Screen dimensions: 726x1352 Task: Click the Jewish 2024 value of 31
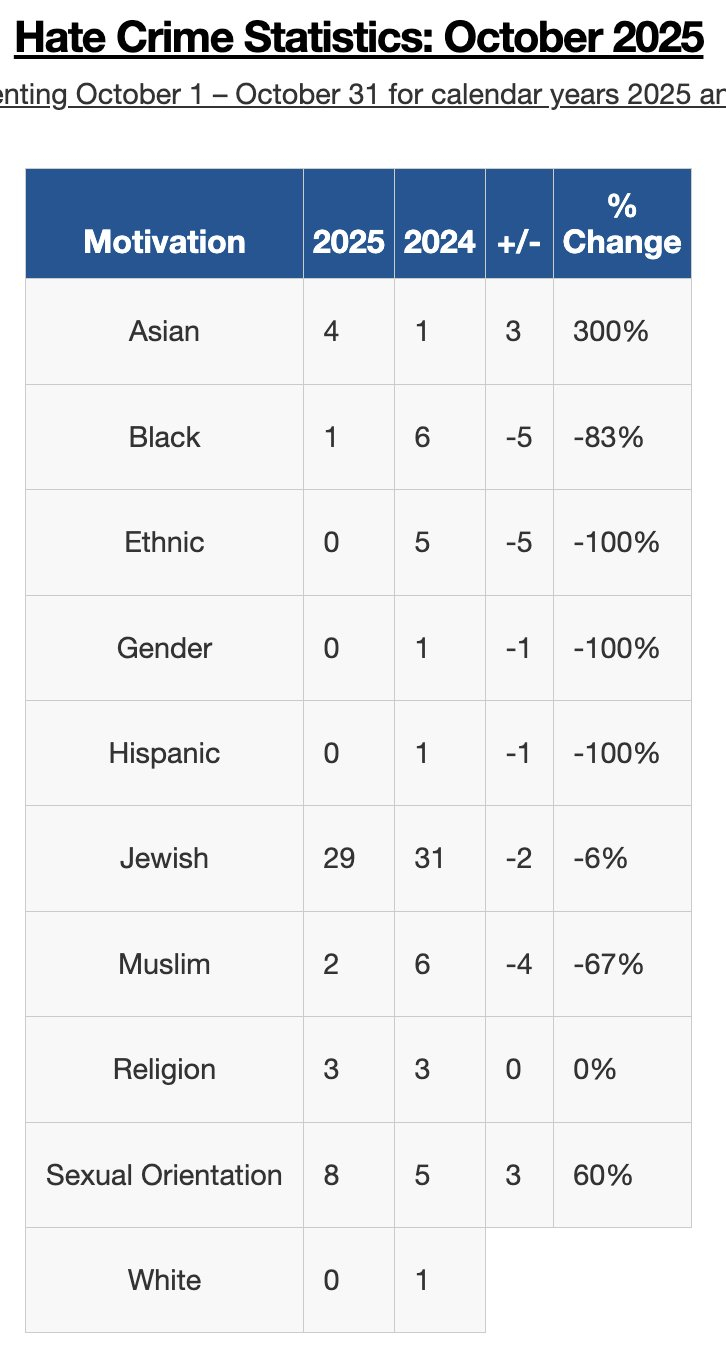click(429, 858)
